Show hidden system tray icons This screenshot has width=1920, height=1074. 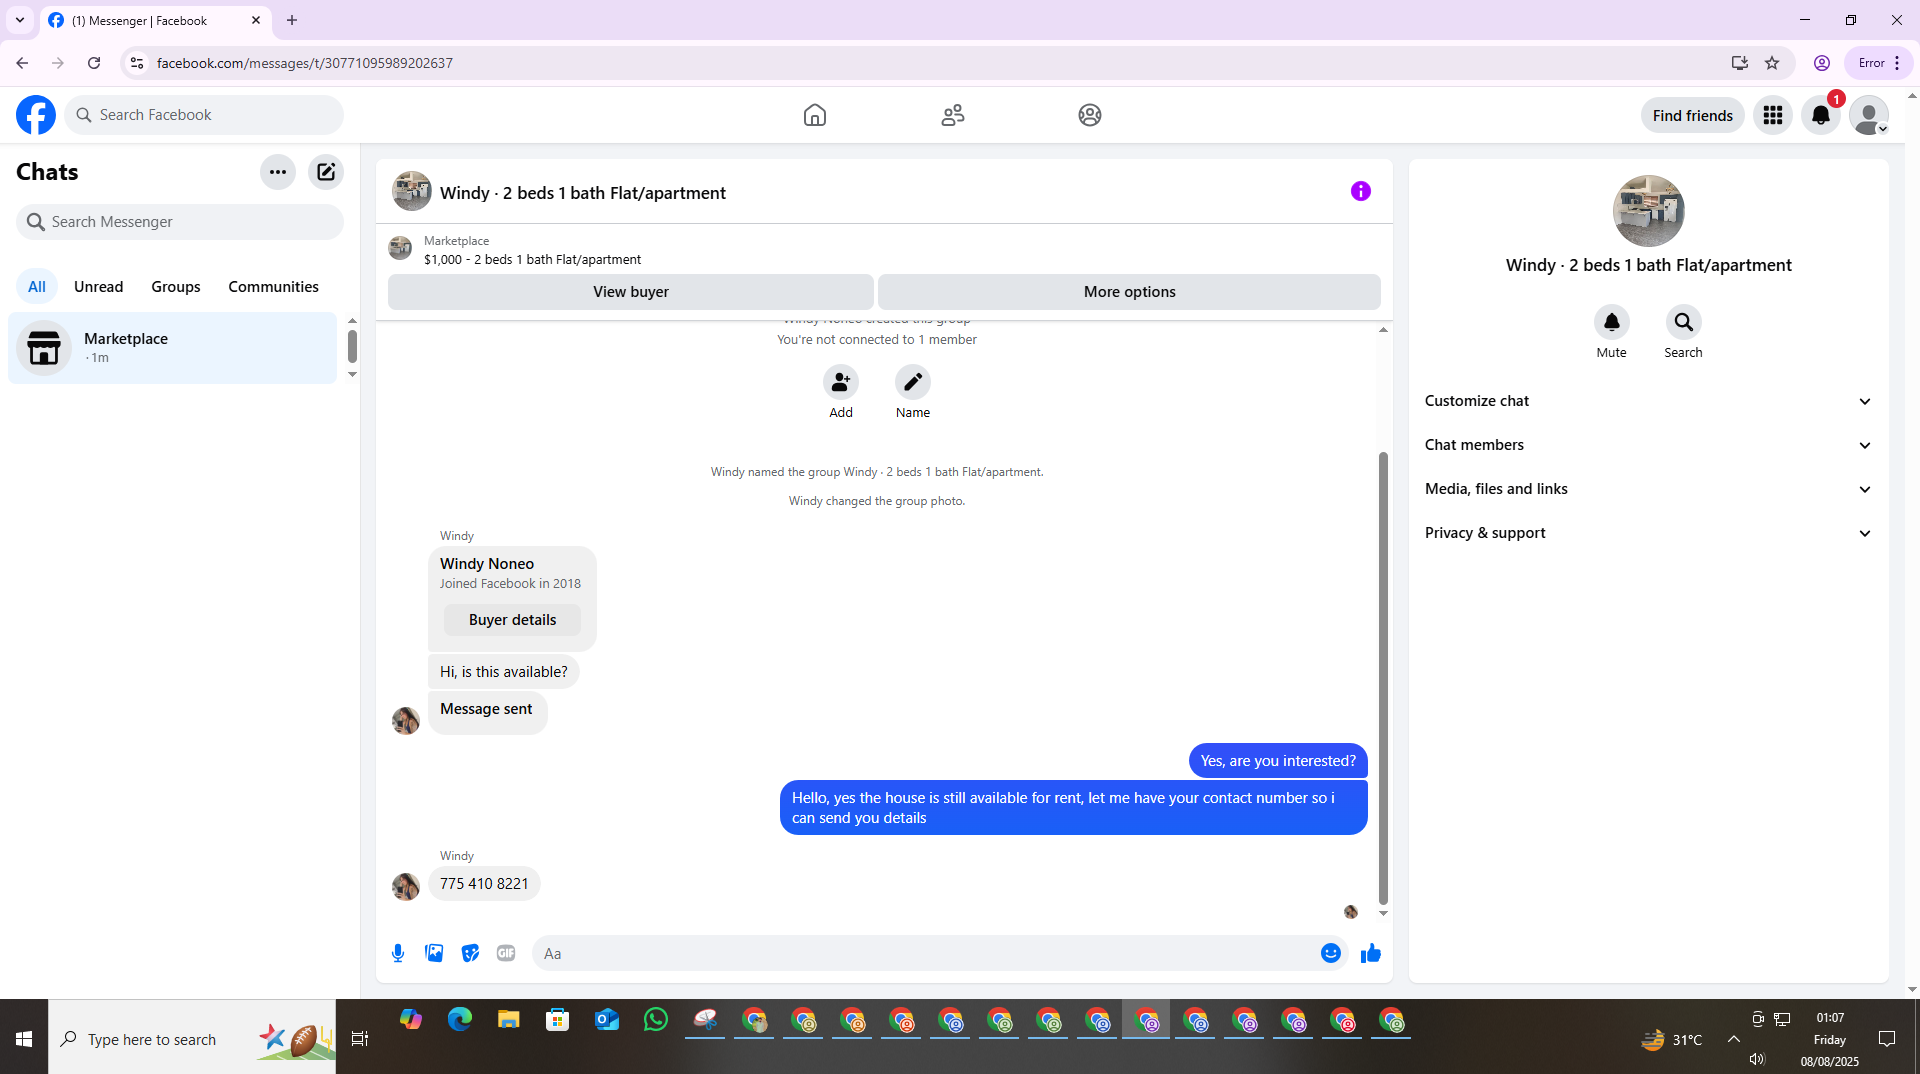1734,1039
